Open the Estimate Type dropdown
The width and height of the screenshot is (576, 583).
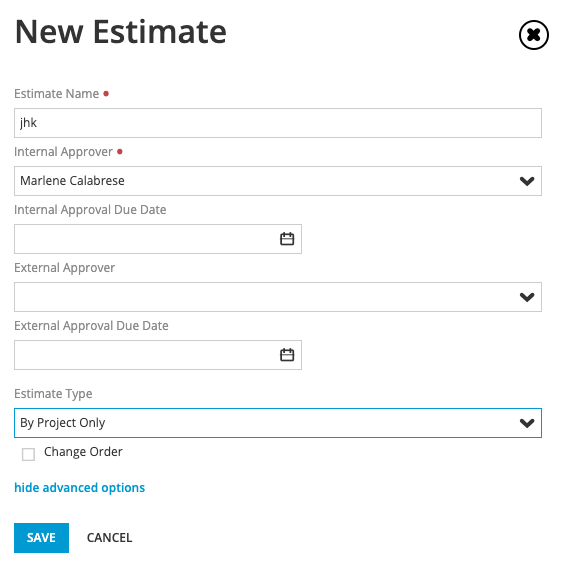pyautogui.click(x=278, y=423)
